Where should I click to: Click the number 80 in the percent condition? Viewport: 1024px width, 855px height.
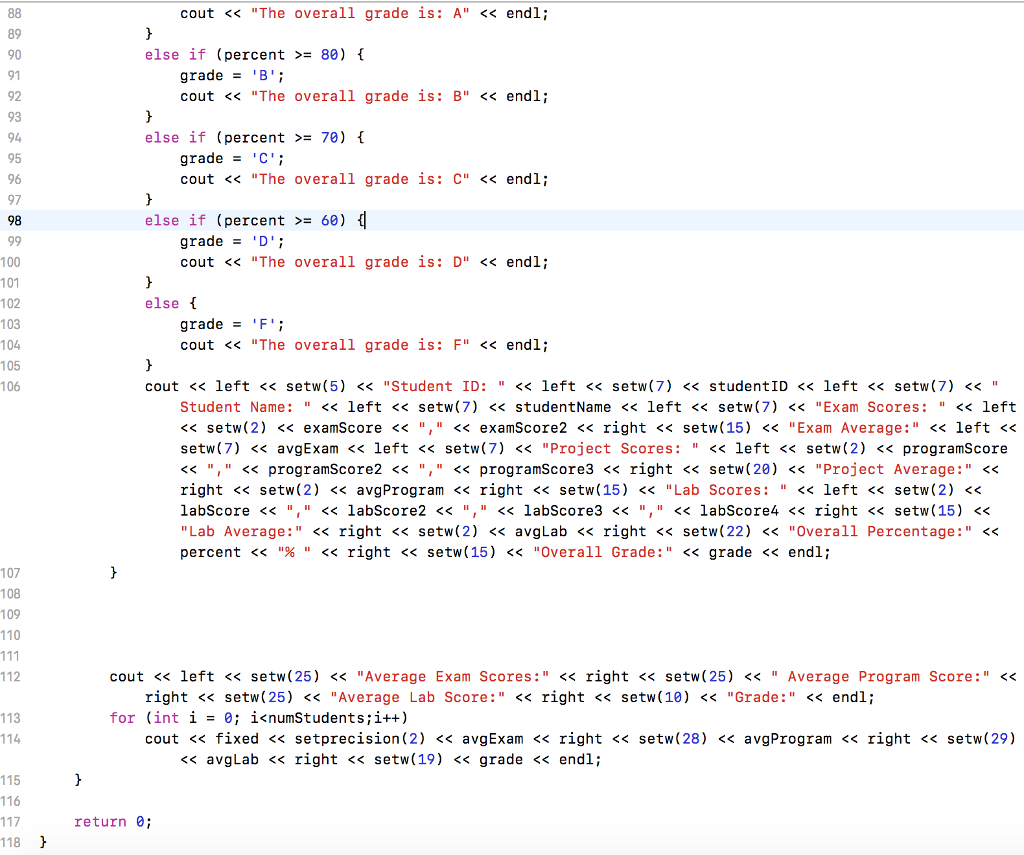[x=329, y=55]
